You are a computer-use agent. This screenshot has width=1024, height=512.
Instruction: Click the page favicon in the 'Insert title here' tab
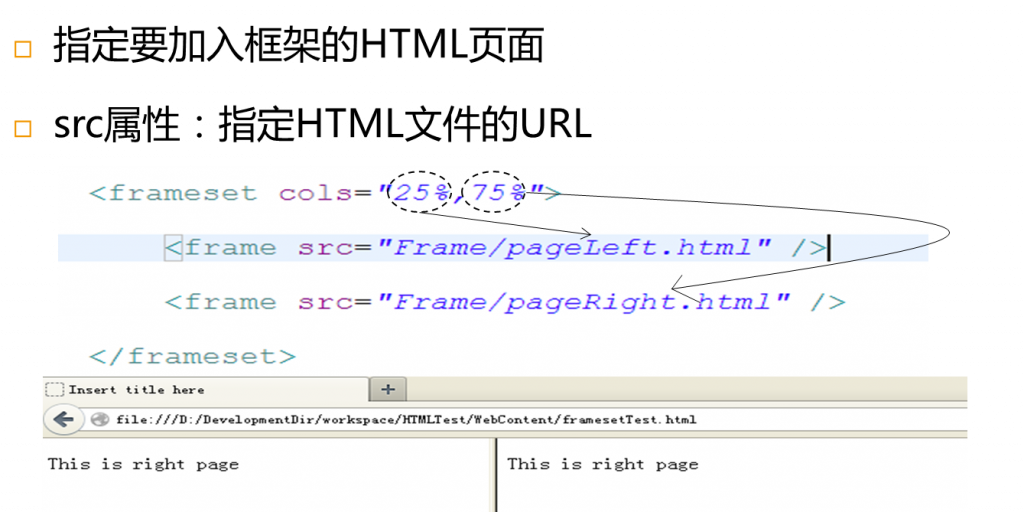tap(55, 390)
